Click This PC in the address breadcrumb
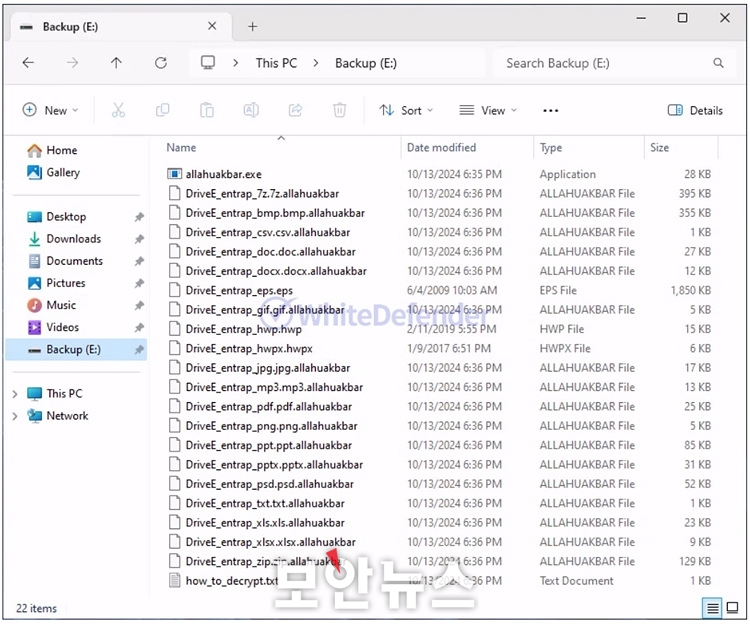 pos(276,63)
